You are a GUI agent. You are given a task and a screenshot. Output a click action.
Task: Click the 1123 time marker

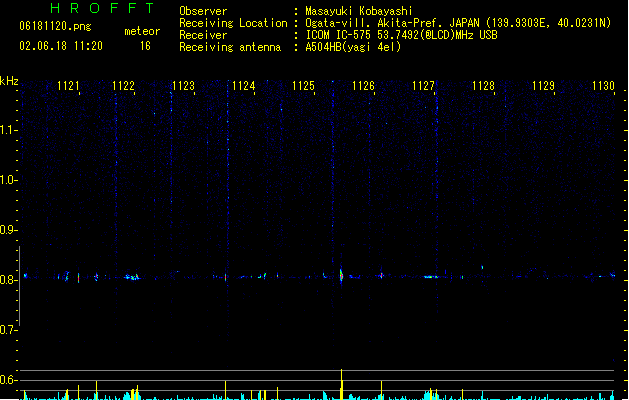click(183, 86)
